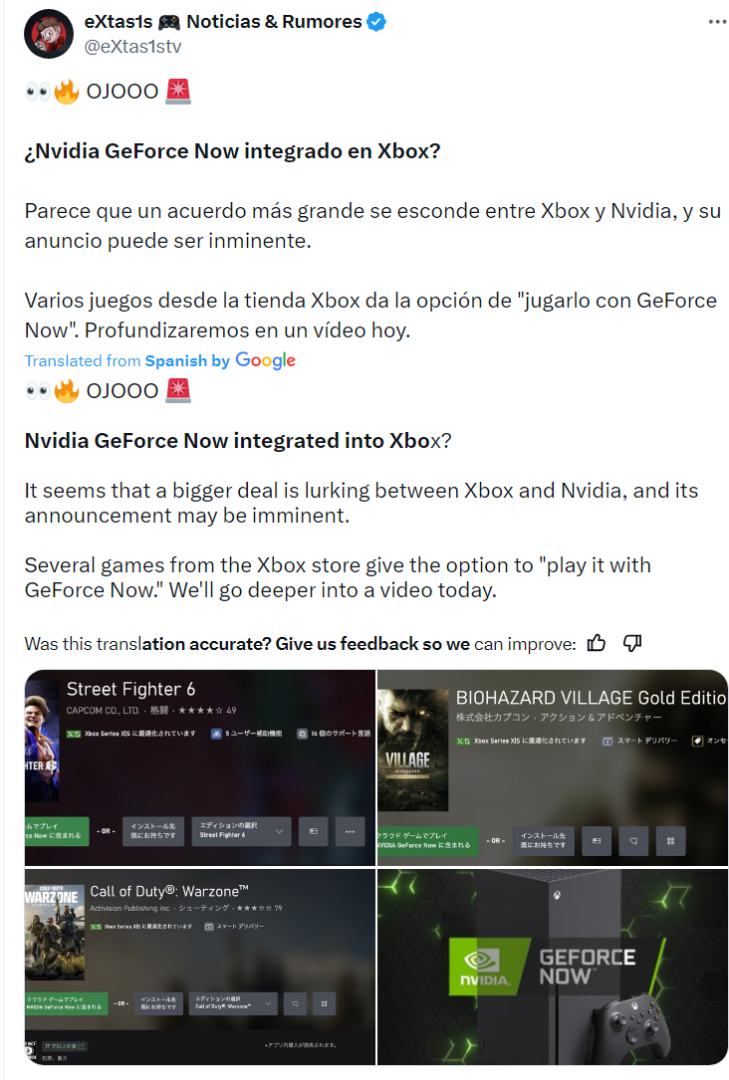Click the eXtas1s Noticias & Rumores display name
This screenshot has width=729, height=1080.
tap(223, 22)
